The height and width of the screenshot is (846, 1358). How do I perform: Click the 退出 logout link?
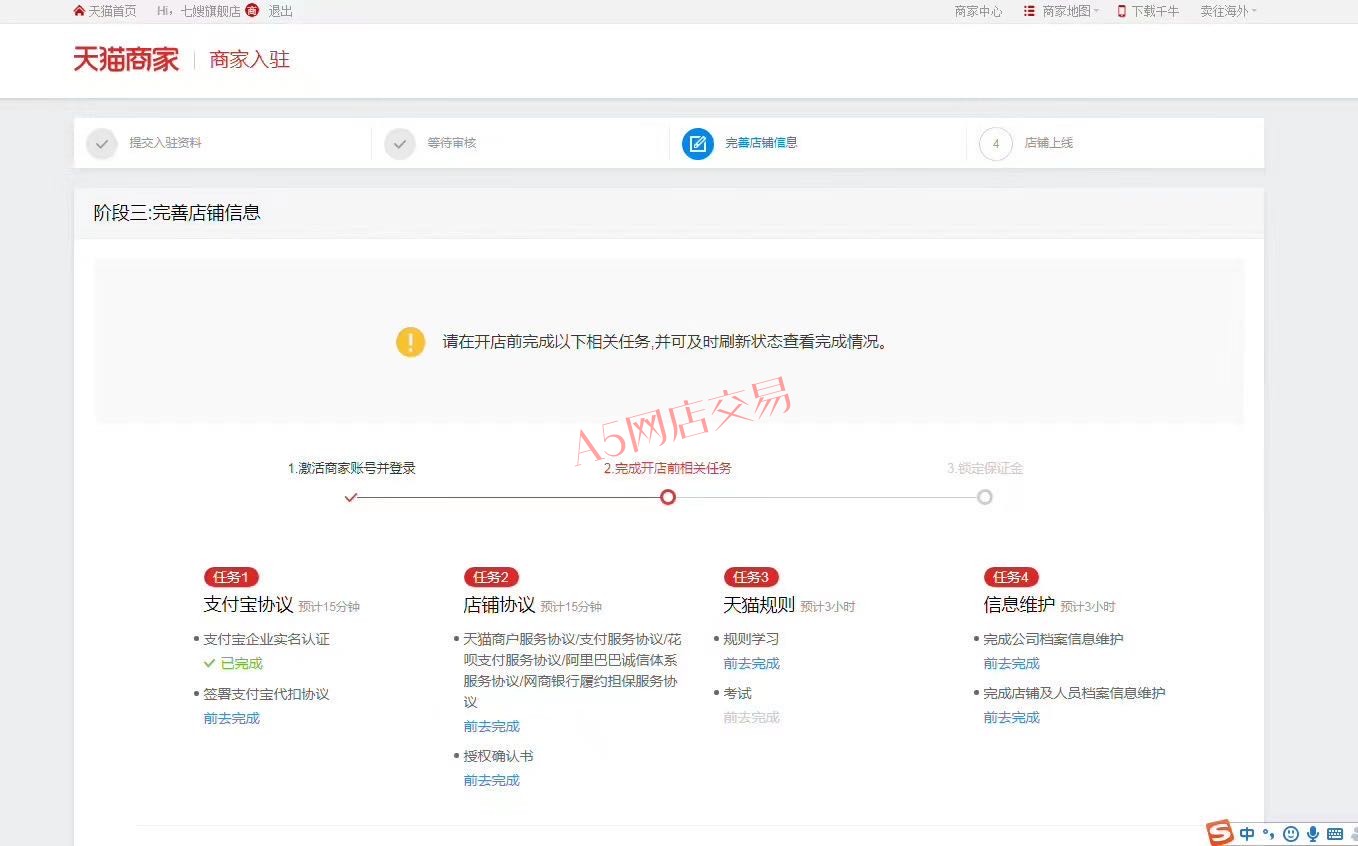tap(280, 11)
